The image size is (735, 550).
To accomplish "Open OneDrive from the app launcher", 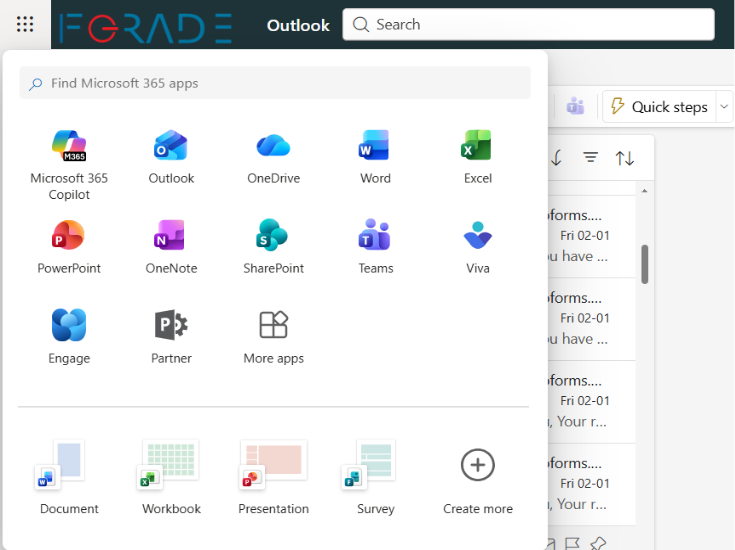I will coord(273,157).
